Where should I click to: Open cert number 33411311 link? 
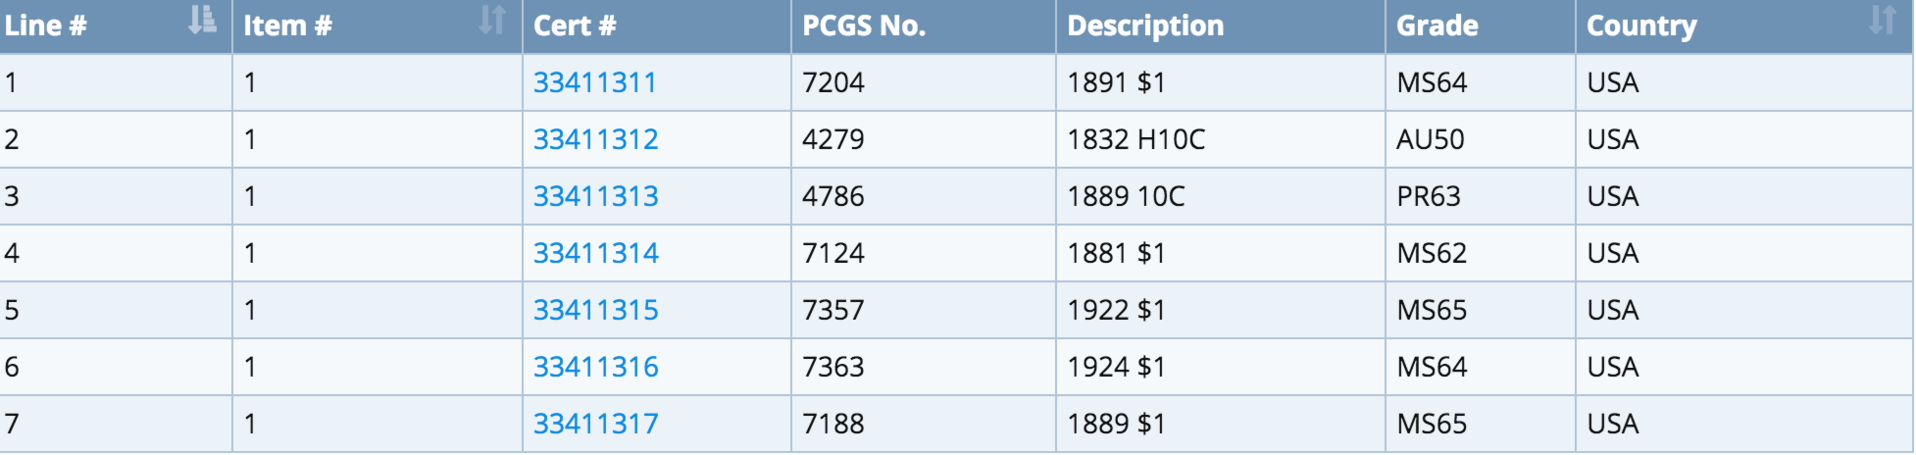coord(595,83)
